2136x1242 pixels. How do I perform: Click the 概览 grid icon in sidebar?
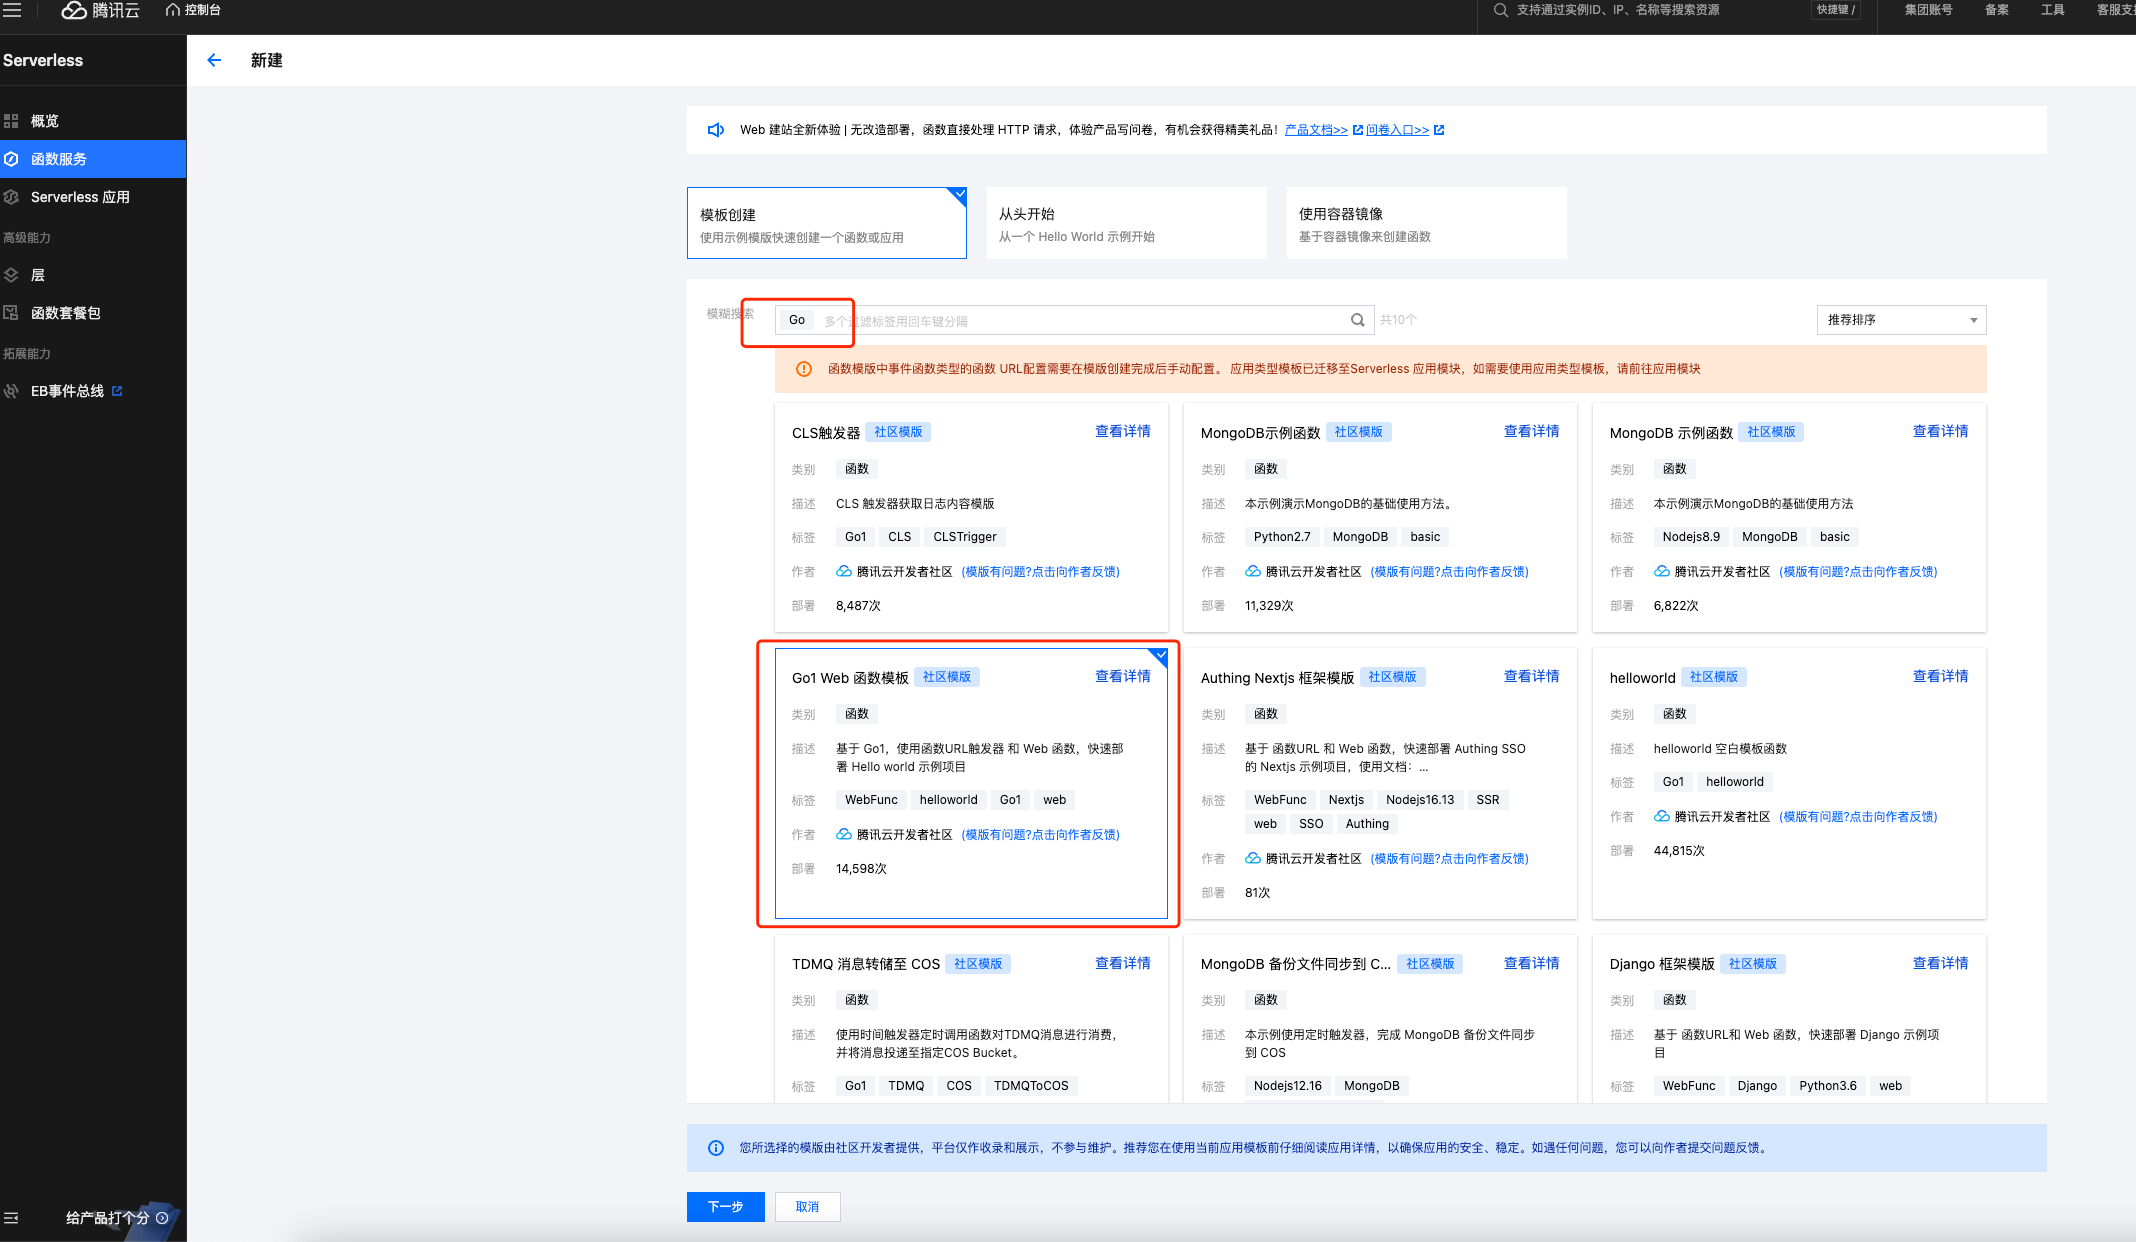[x=12, y=121]
